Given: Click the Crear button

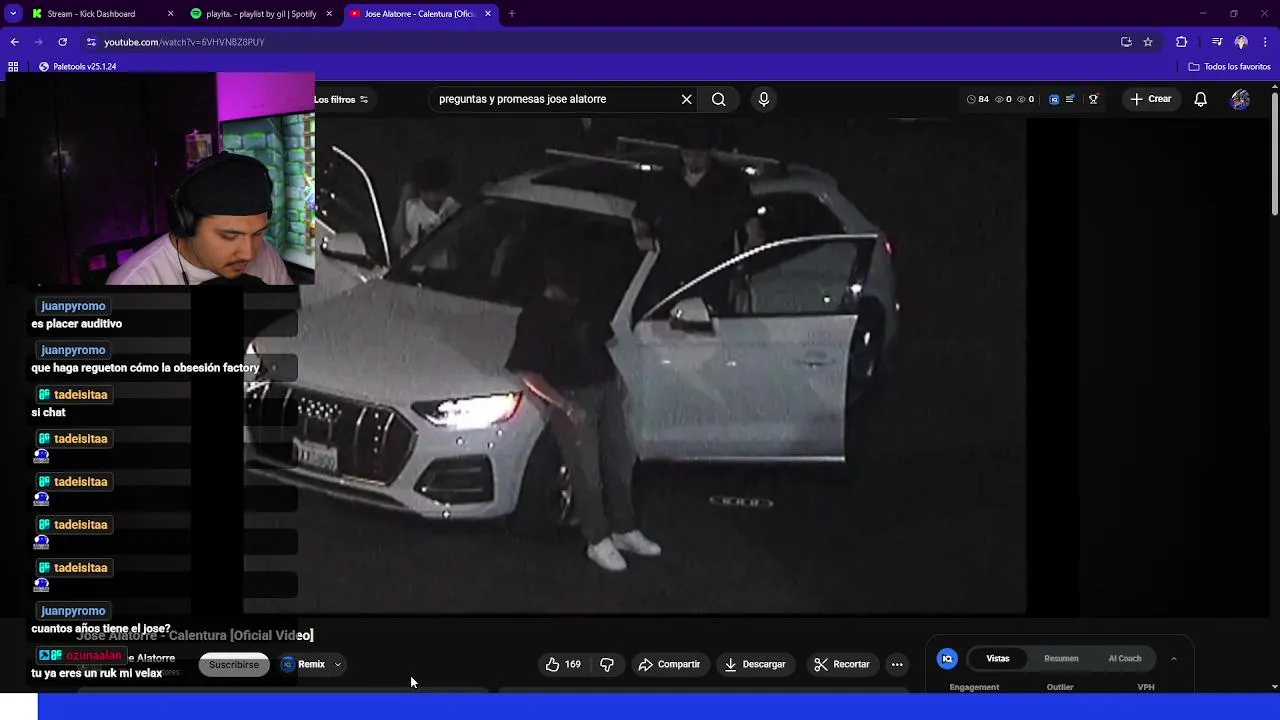Looking at the screenshot, I should (x=1150, y=99).
